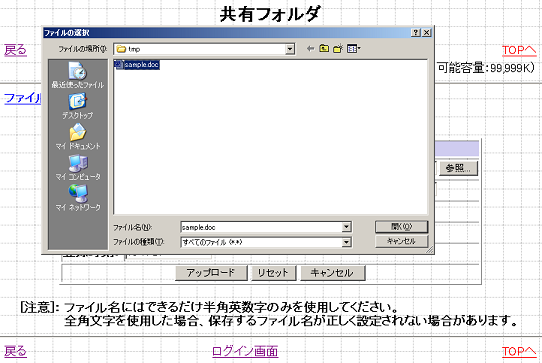This screenshot has width=542, height=363.
Task: Expand the file type dropdown arrow
Action: (x=346, y=242)
